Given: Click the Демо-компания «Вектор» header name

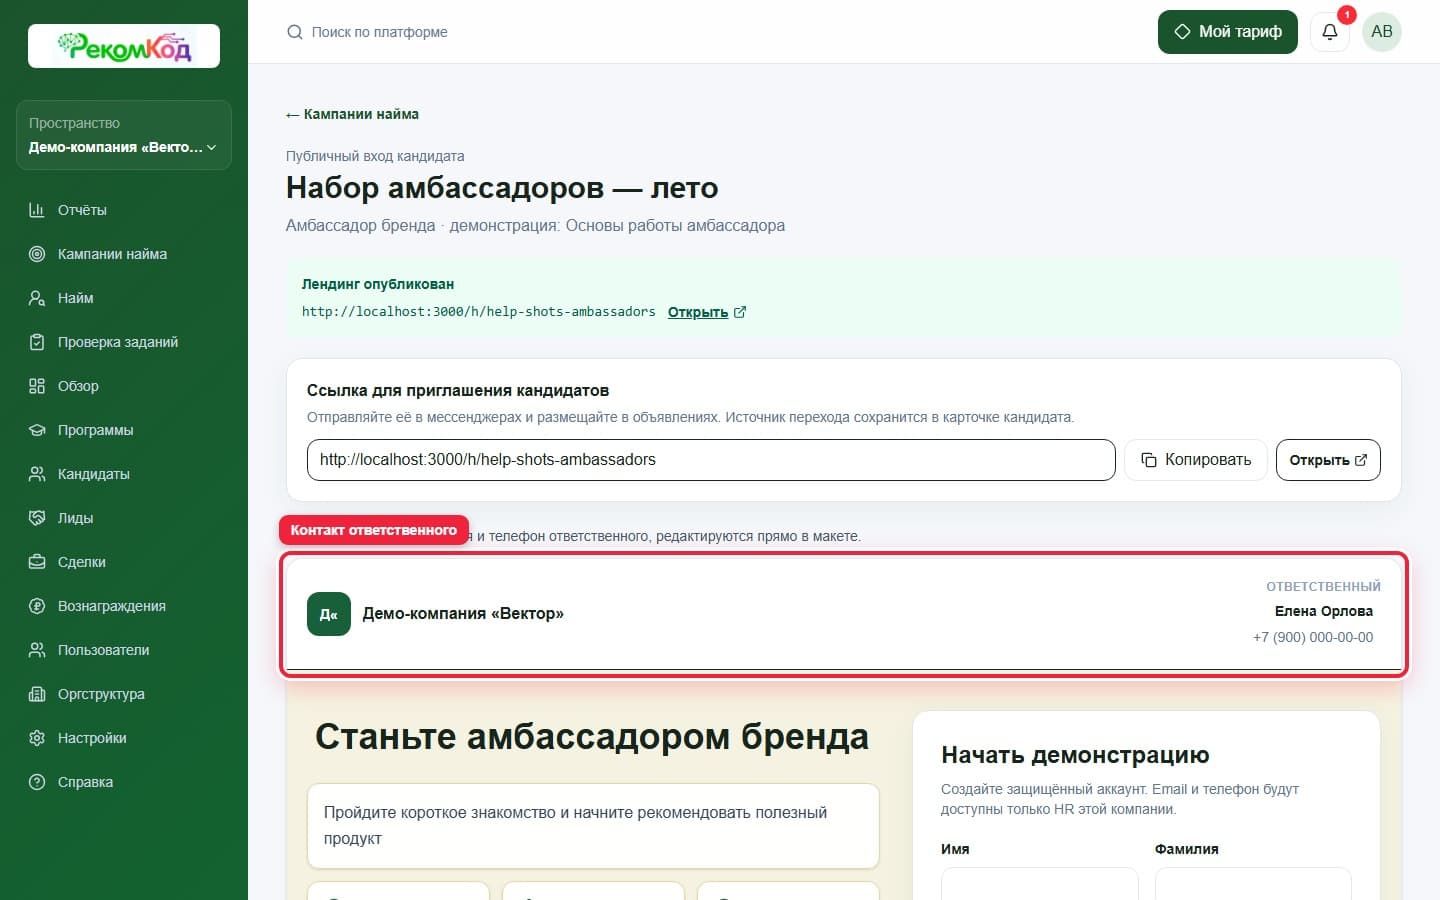Looking at the screenshot, I should [x=463, y=614].
